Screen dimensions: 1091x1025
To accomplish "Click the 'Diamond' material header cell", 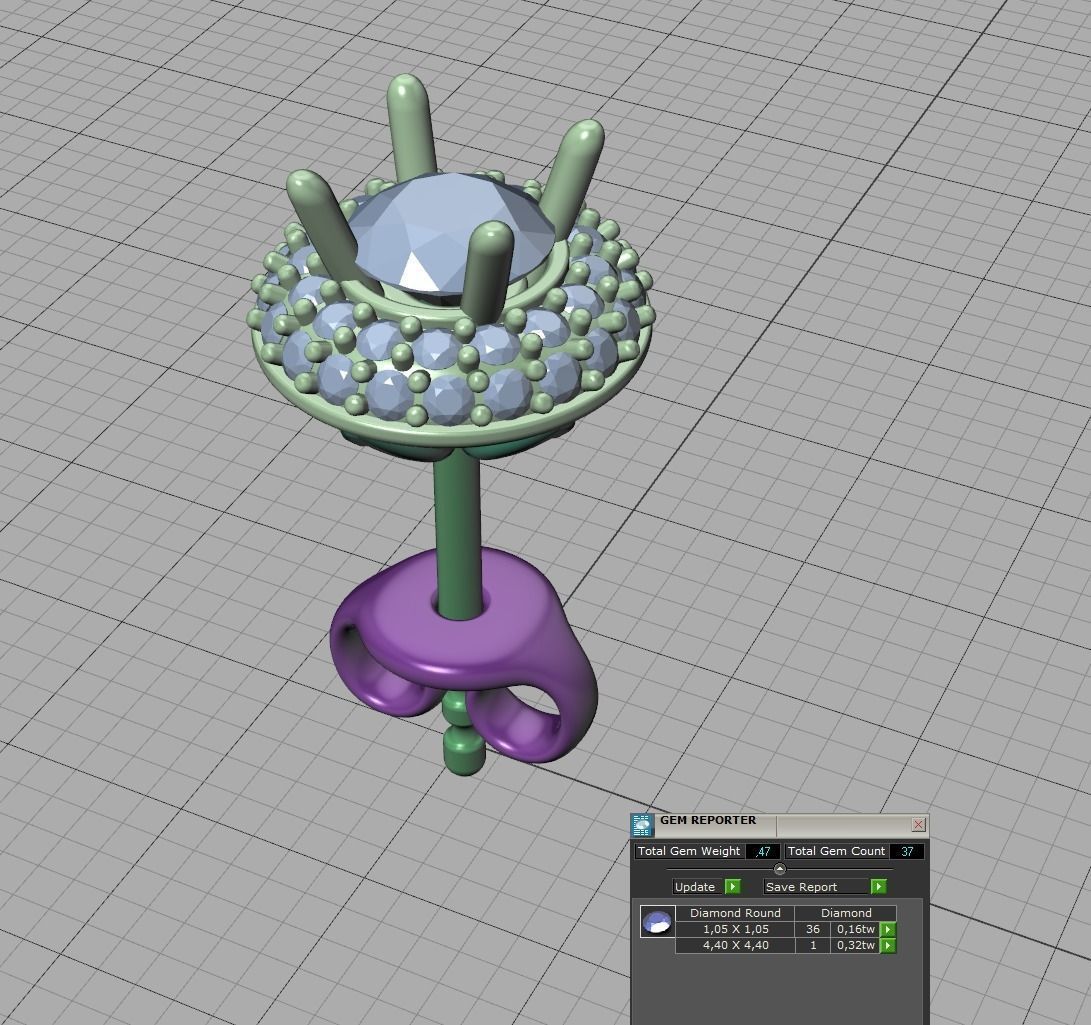I will 846,913.
